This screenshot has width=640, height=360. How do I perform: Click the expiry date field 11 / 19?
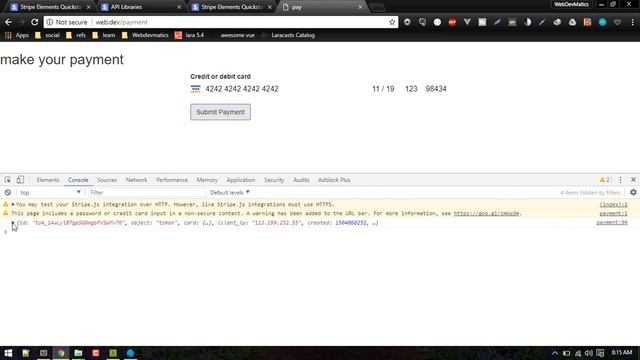[x=383, y=89]
